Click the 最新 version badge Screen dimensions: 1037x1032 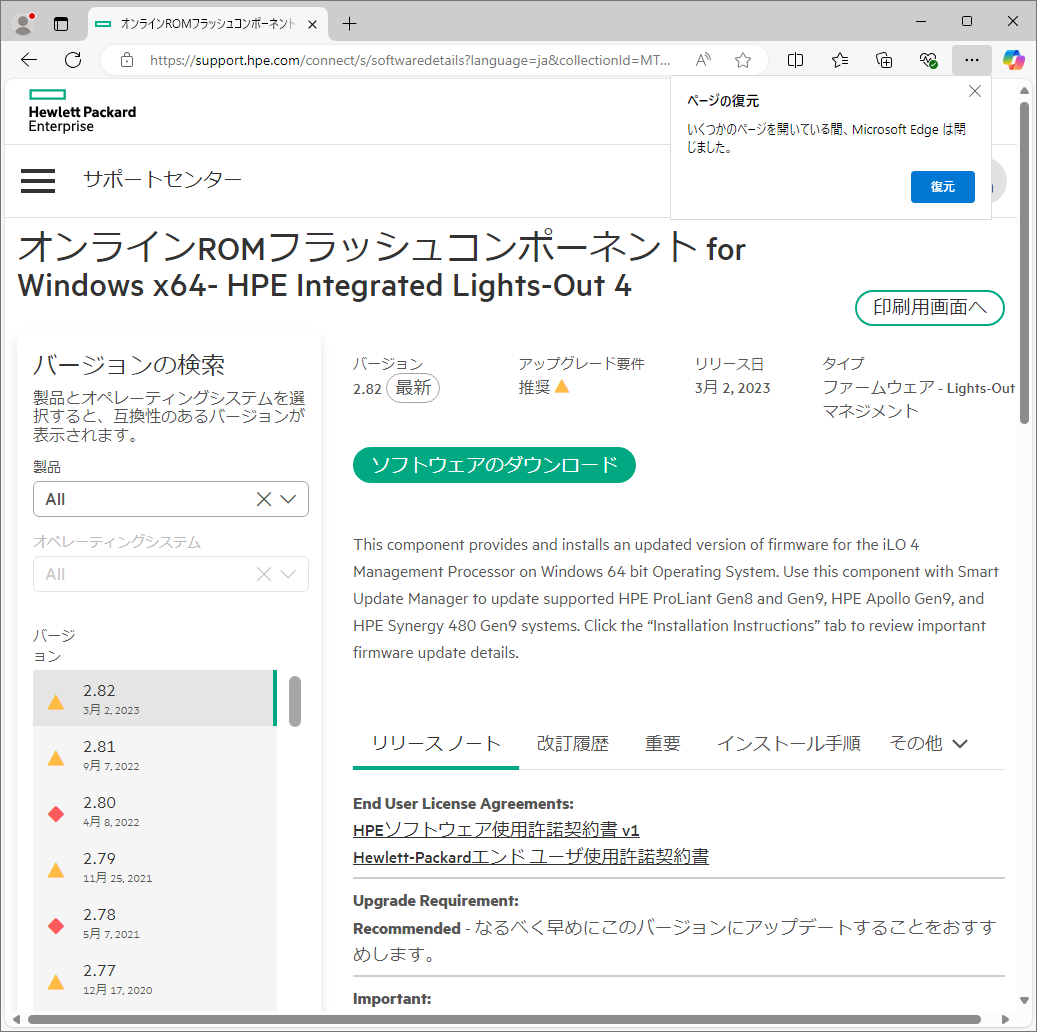413,388
